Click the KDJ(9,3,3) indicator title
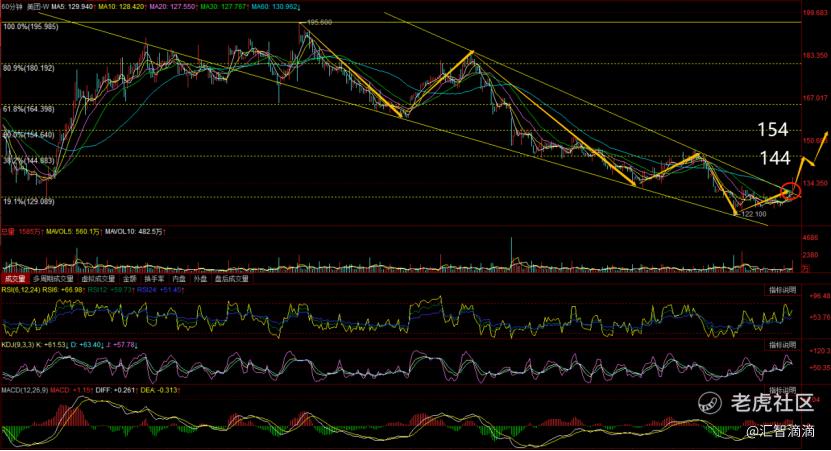This screenshot has height=451, width=831. coord(17,345)
